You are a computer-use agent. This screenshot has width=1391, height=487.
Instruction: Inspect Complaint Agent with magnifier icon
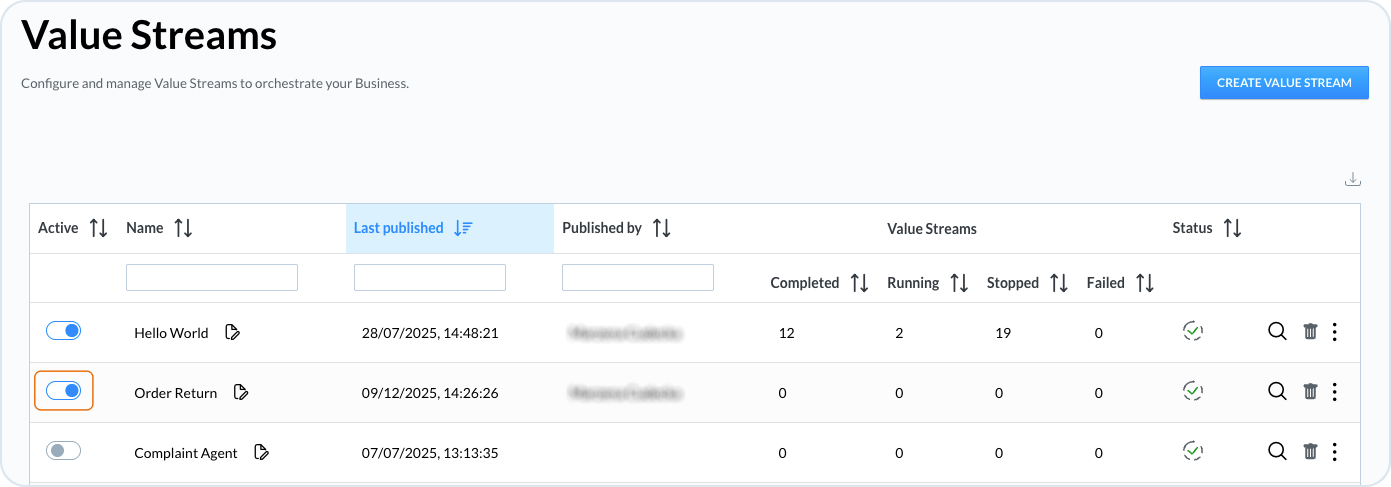coord(1277,452)
